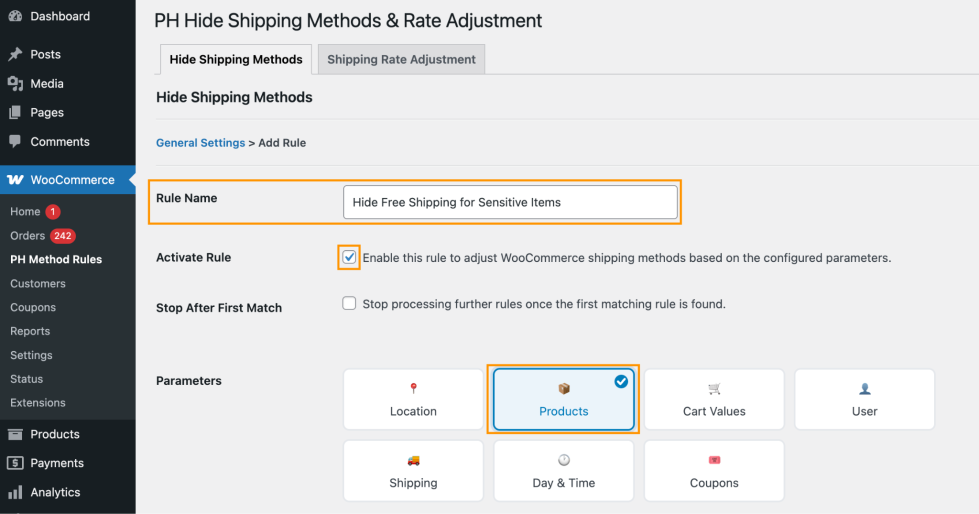Enable Stop After First Match checkbox
Screen dimensions: 979x514
coord(349,304)
